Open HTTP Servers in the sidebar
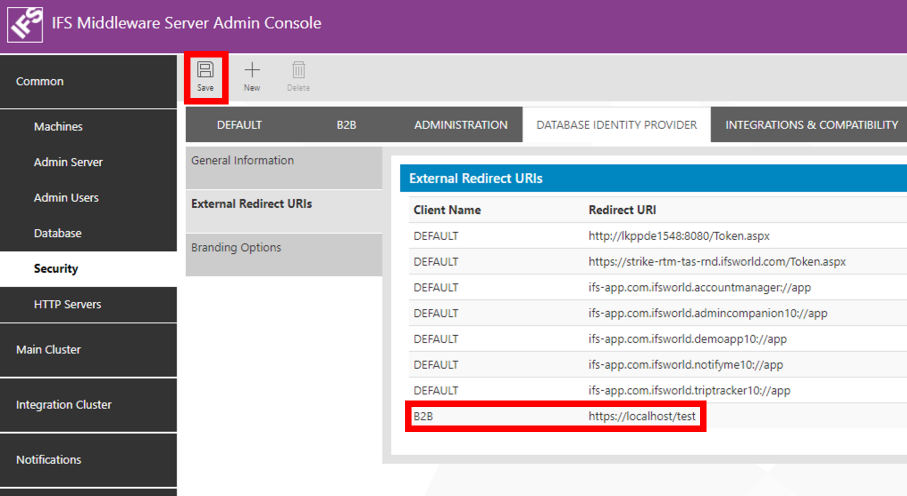Viewport: 907px width, 496px height. [67, 304]
